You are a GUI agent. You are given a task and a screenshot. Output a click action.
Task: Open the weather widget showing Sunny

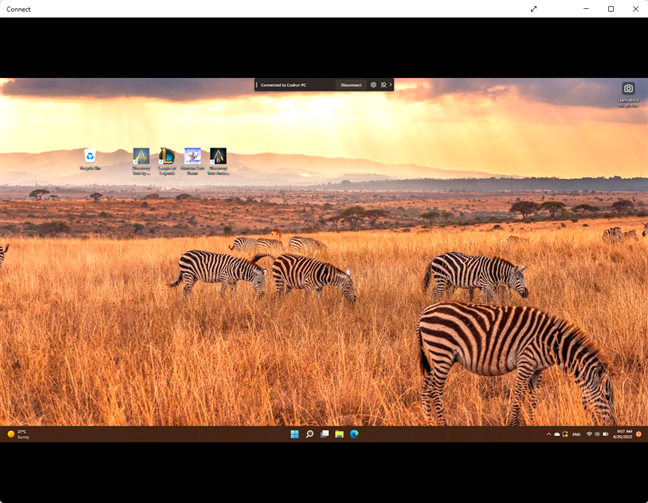point(18,434)
